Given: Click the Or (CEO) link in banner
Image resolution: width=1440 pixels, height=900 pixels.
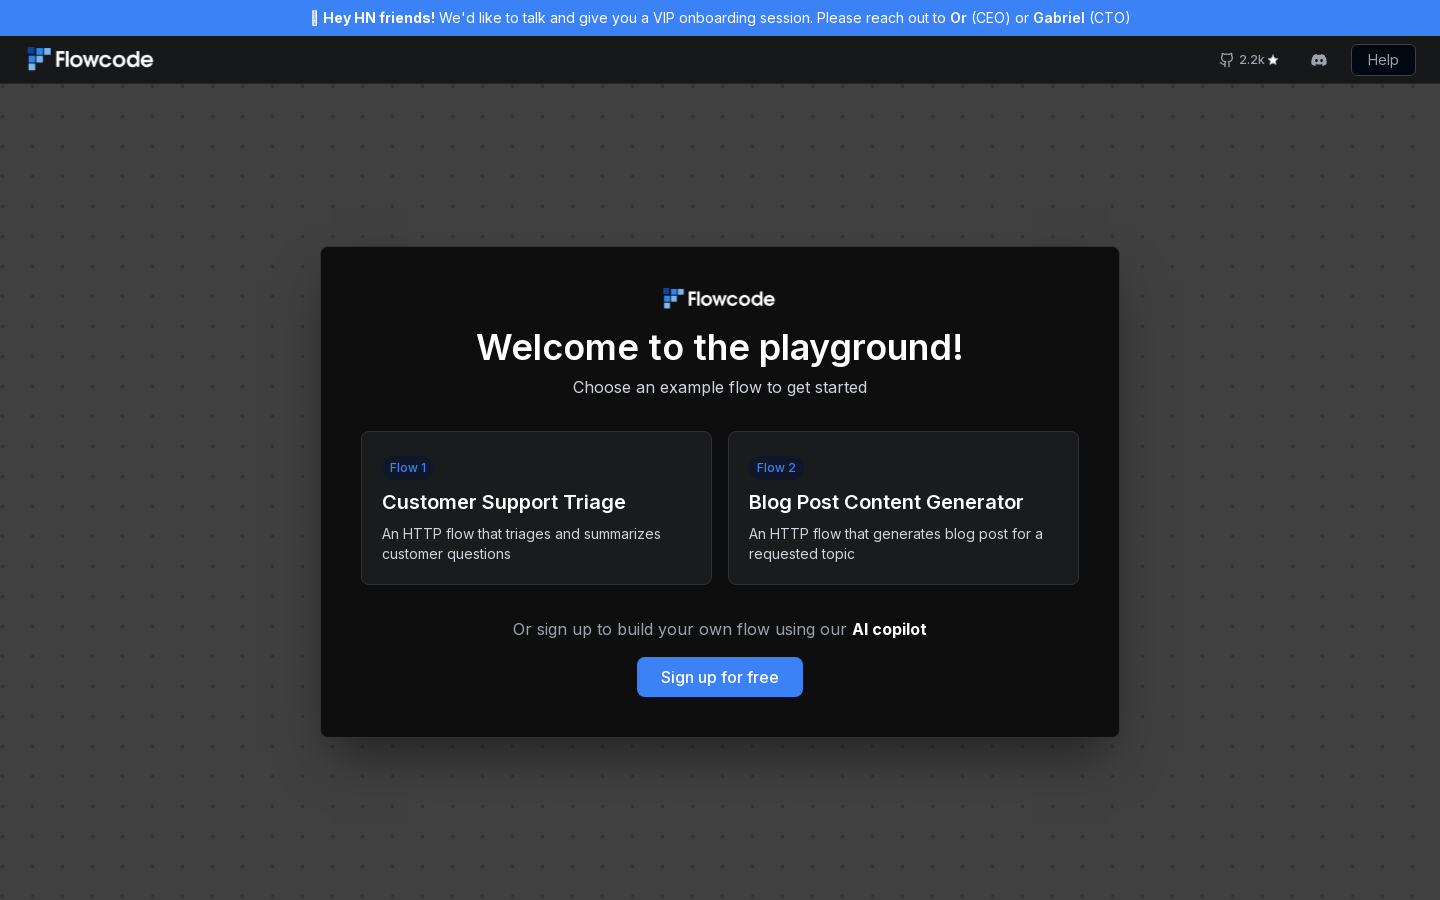Looking at the screenshot, I should coord(958,18).
